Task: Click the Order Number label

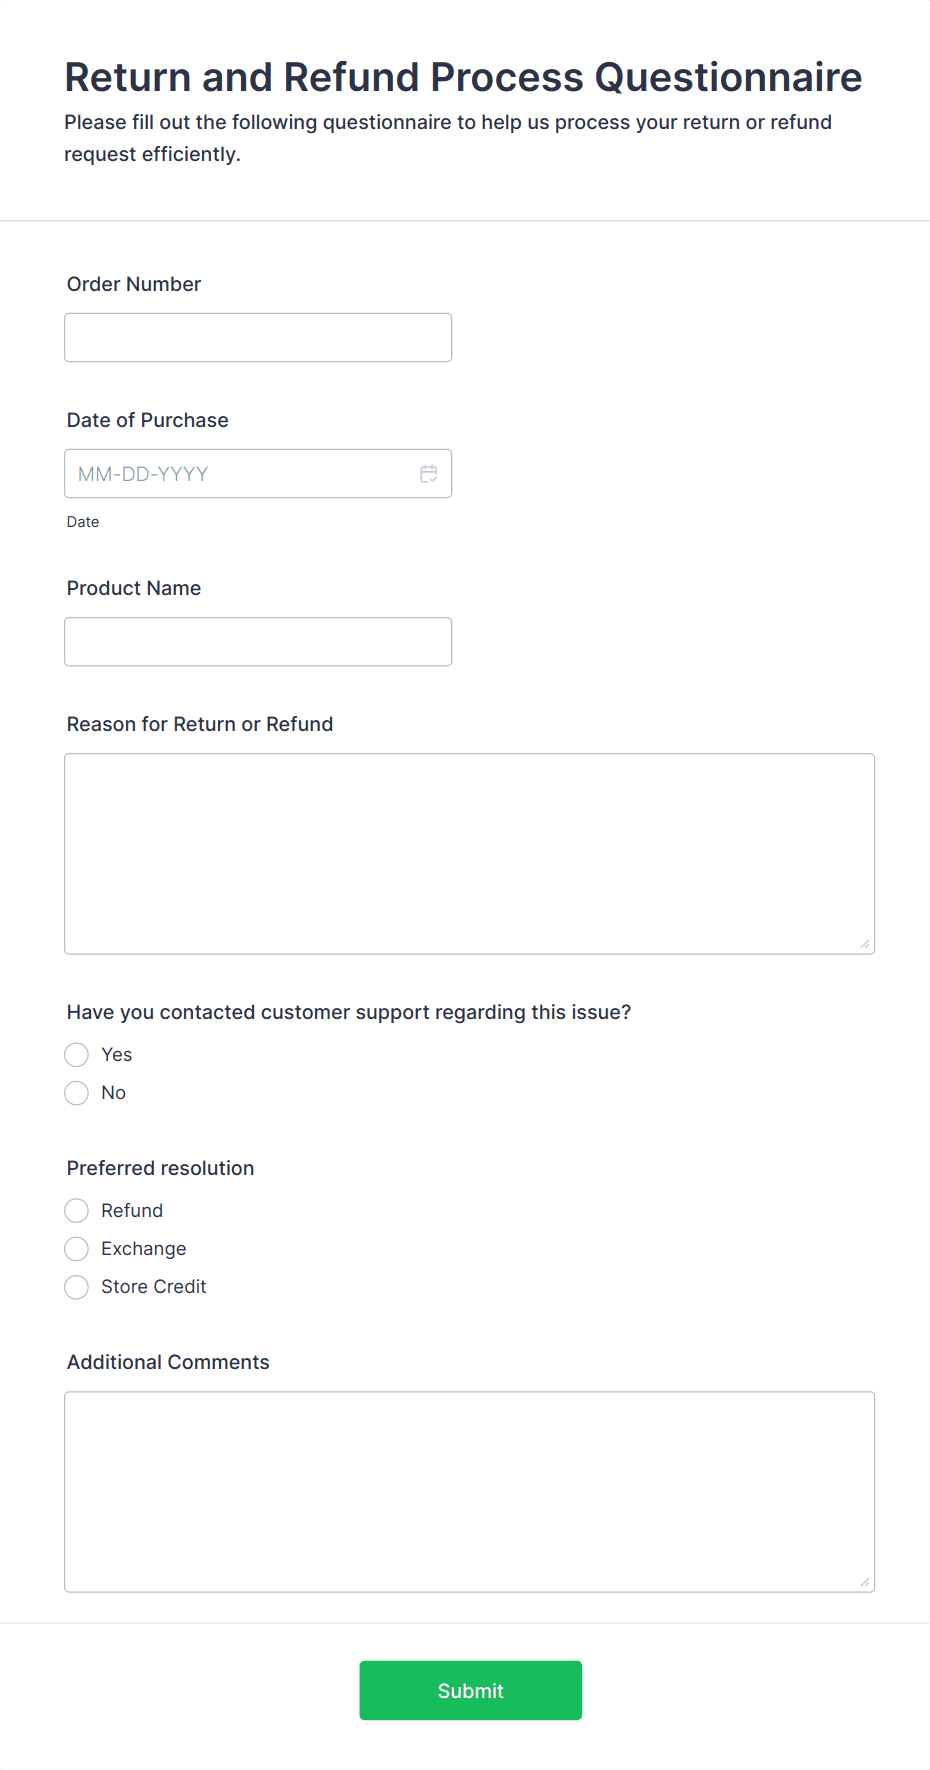Action: click(133, 284)
